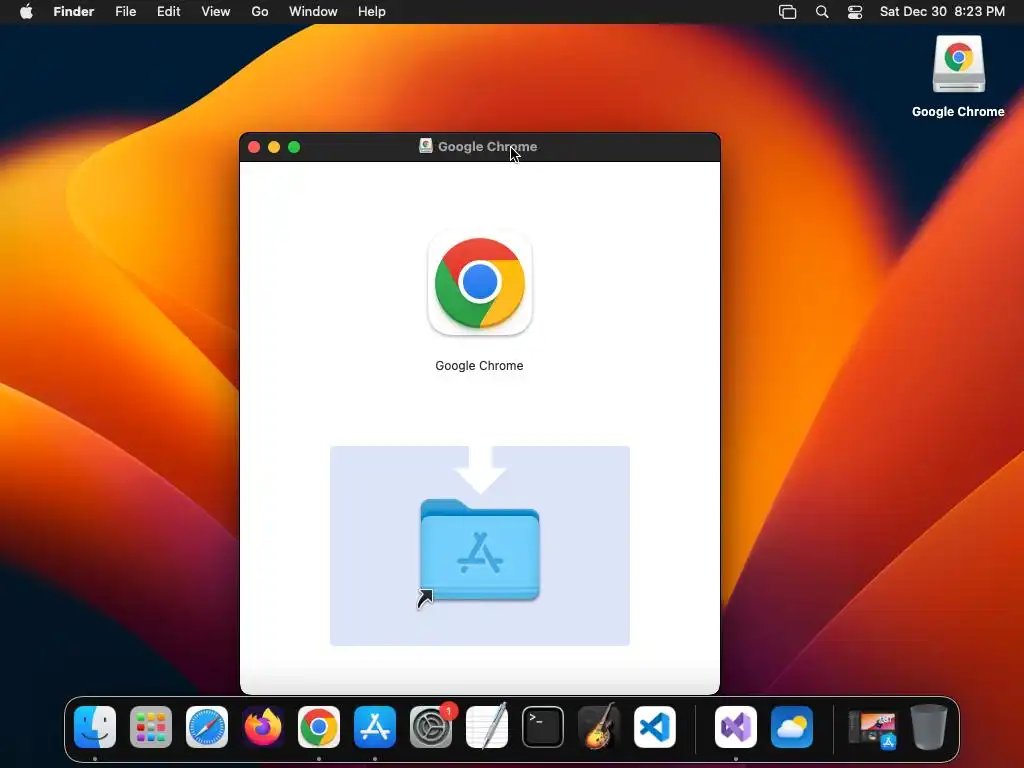Open the Apple menu
Viewport: 1024px width, 768px height.
coord(26,12)
